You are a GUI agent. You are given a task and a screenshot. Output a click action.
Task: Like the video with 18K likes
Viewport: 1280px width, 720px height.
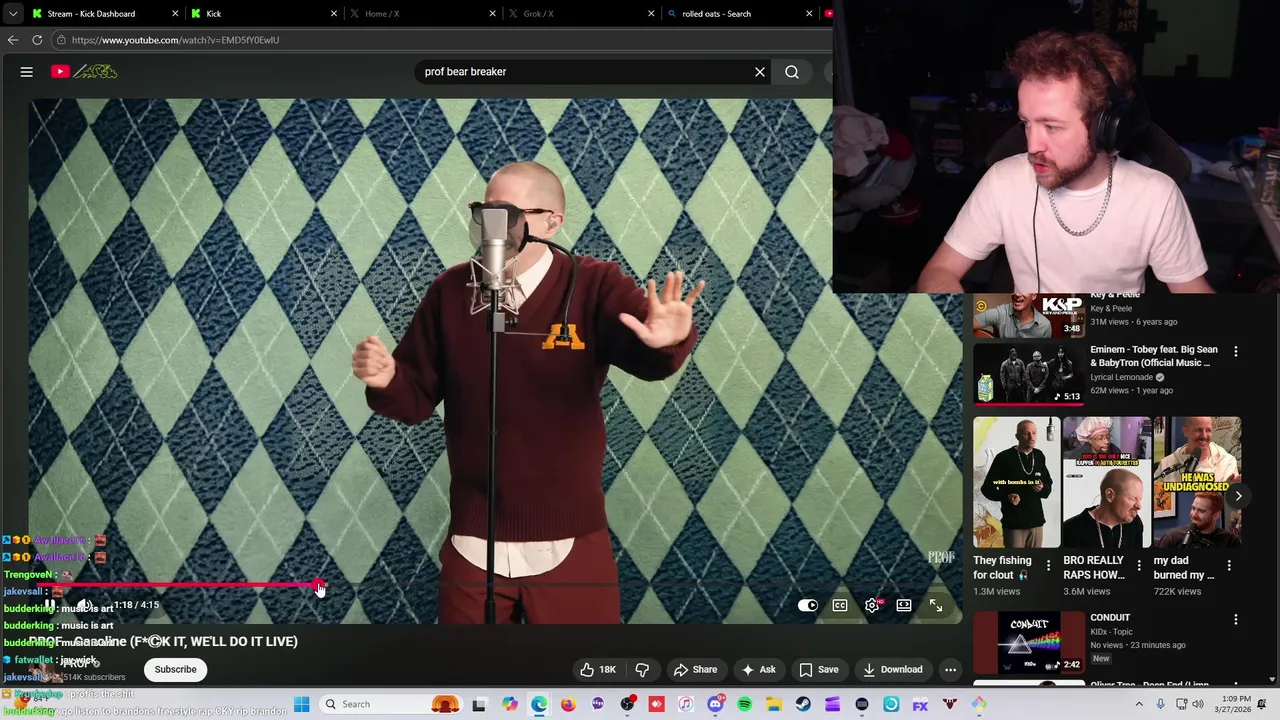[x=598, y=670]
